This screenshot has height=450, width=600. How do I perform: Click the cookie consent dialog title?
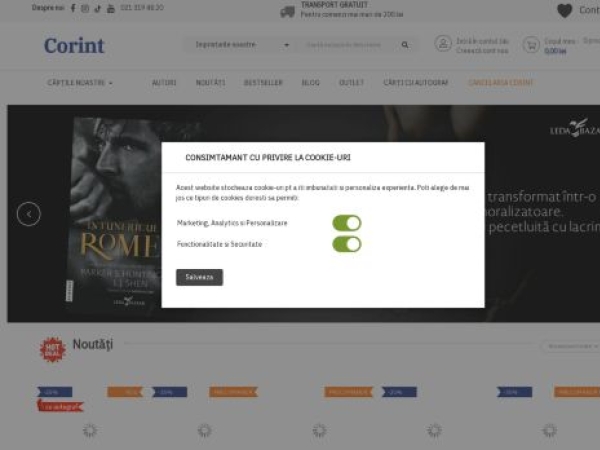(x=268, y=158)
